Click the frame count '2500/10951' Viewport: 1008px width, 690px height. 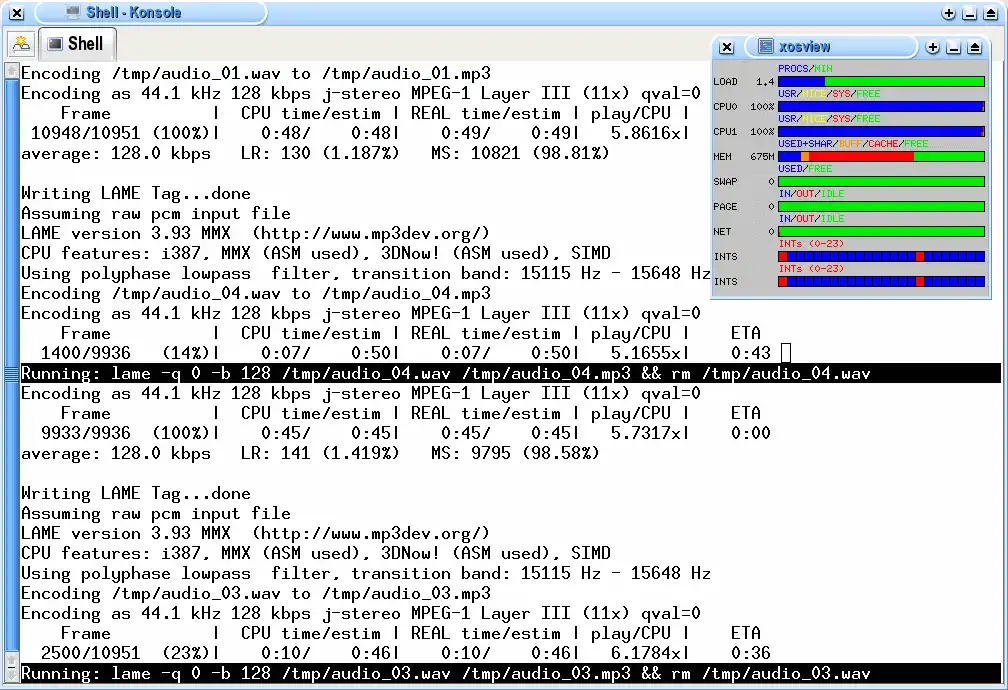click(x=91, y=653)
